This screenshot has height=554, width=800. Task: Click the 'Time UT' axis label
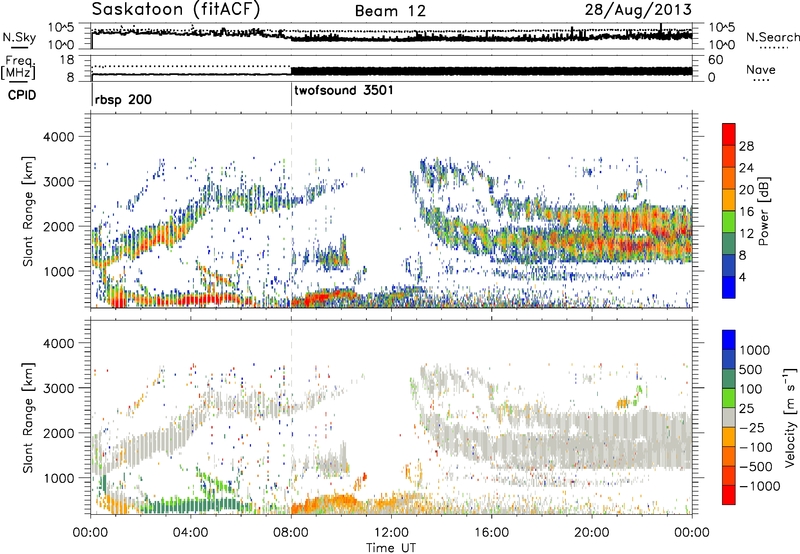click(391, 548)
